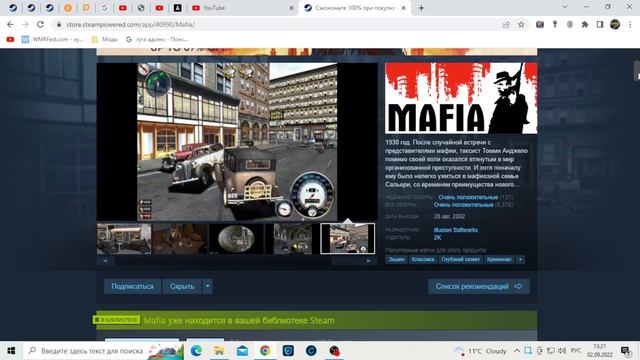Open the Mail app from taskbar

pyautogui.click(x=242, y=351)
